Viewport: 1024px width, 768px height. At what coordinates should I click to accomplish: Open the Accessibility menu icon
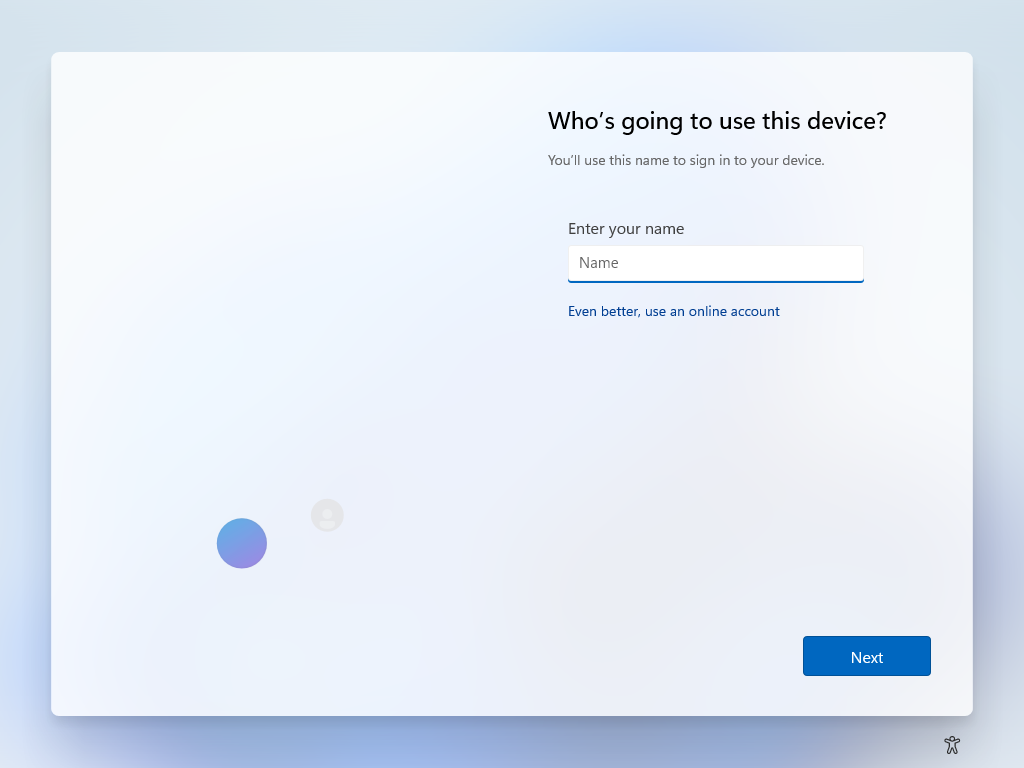(x=951, y=744)
